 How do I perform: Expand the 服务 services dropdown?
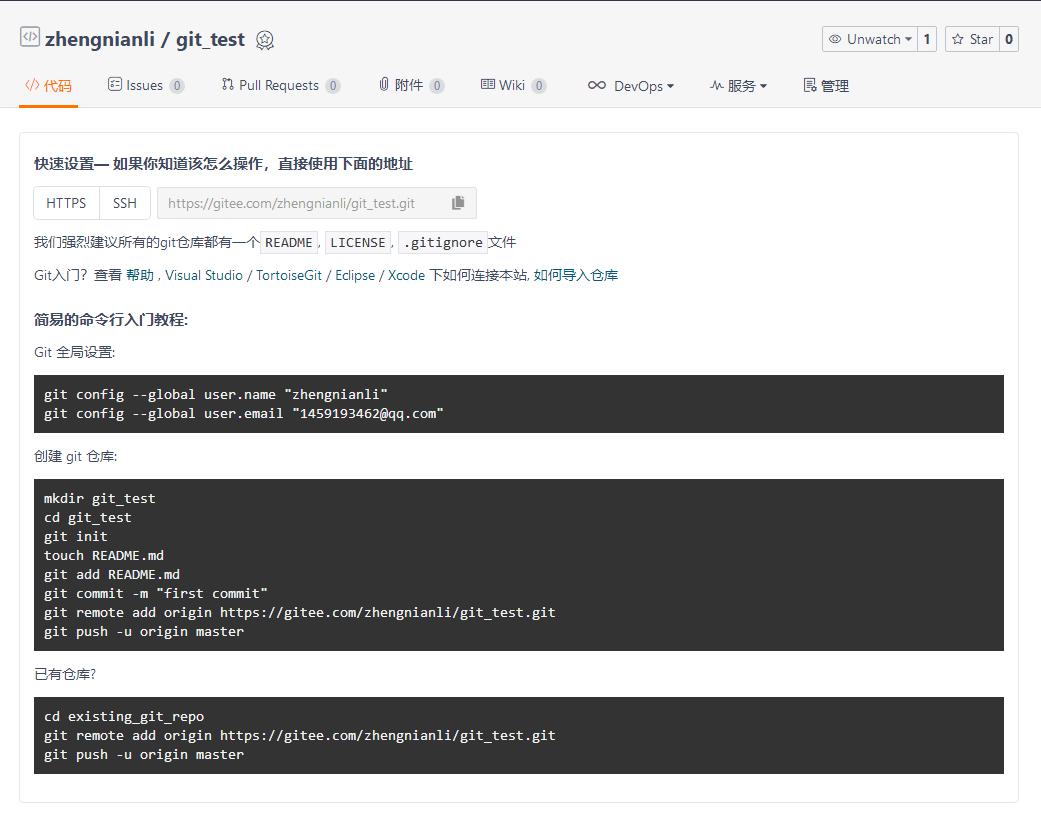(738, 85)
